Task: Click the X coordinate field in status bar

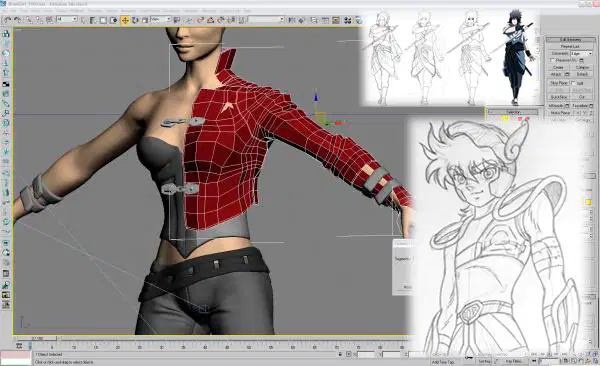Action: click(366, 355)
